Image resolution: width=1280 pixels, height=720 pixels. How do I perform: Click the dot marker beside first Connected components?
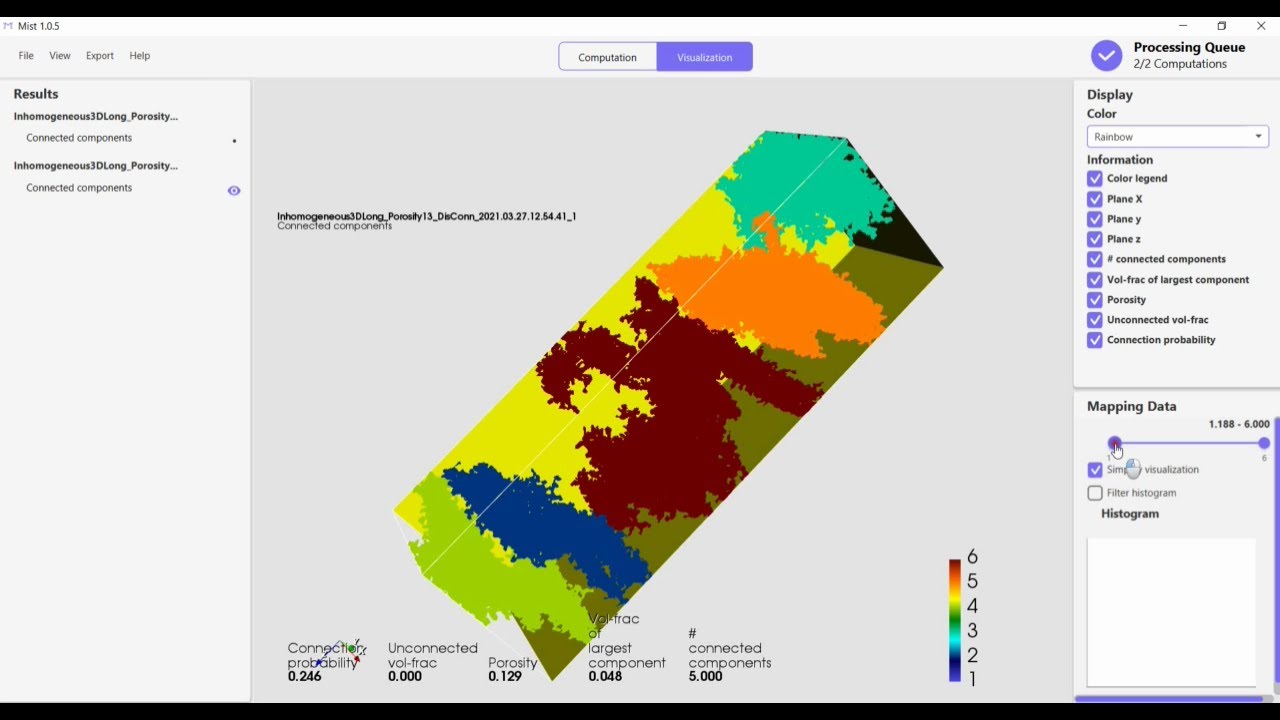234,141
